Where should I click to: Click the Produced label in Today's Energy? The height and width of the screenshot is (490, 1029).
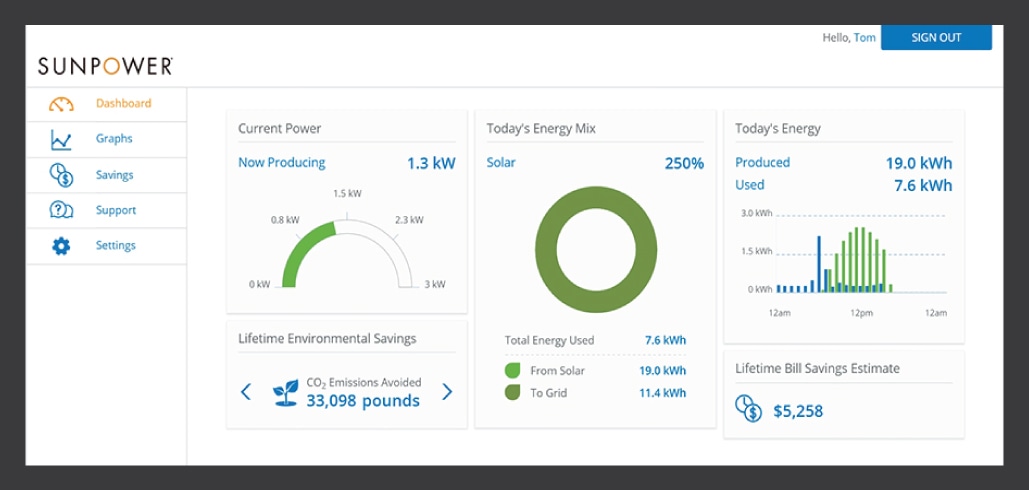pos(763,163)
